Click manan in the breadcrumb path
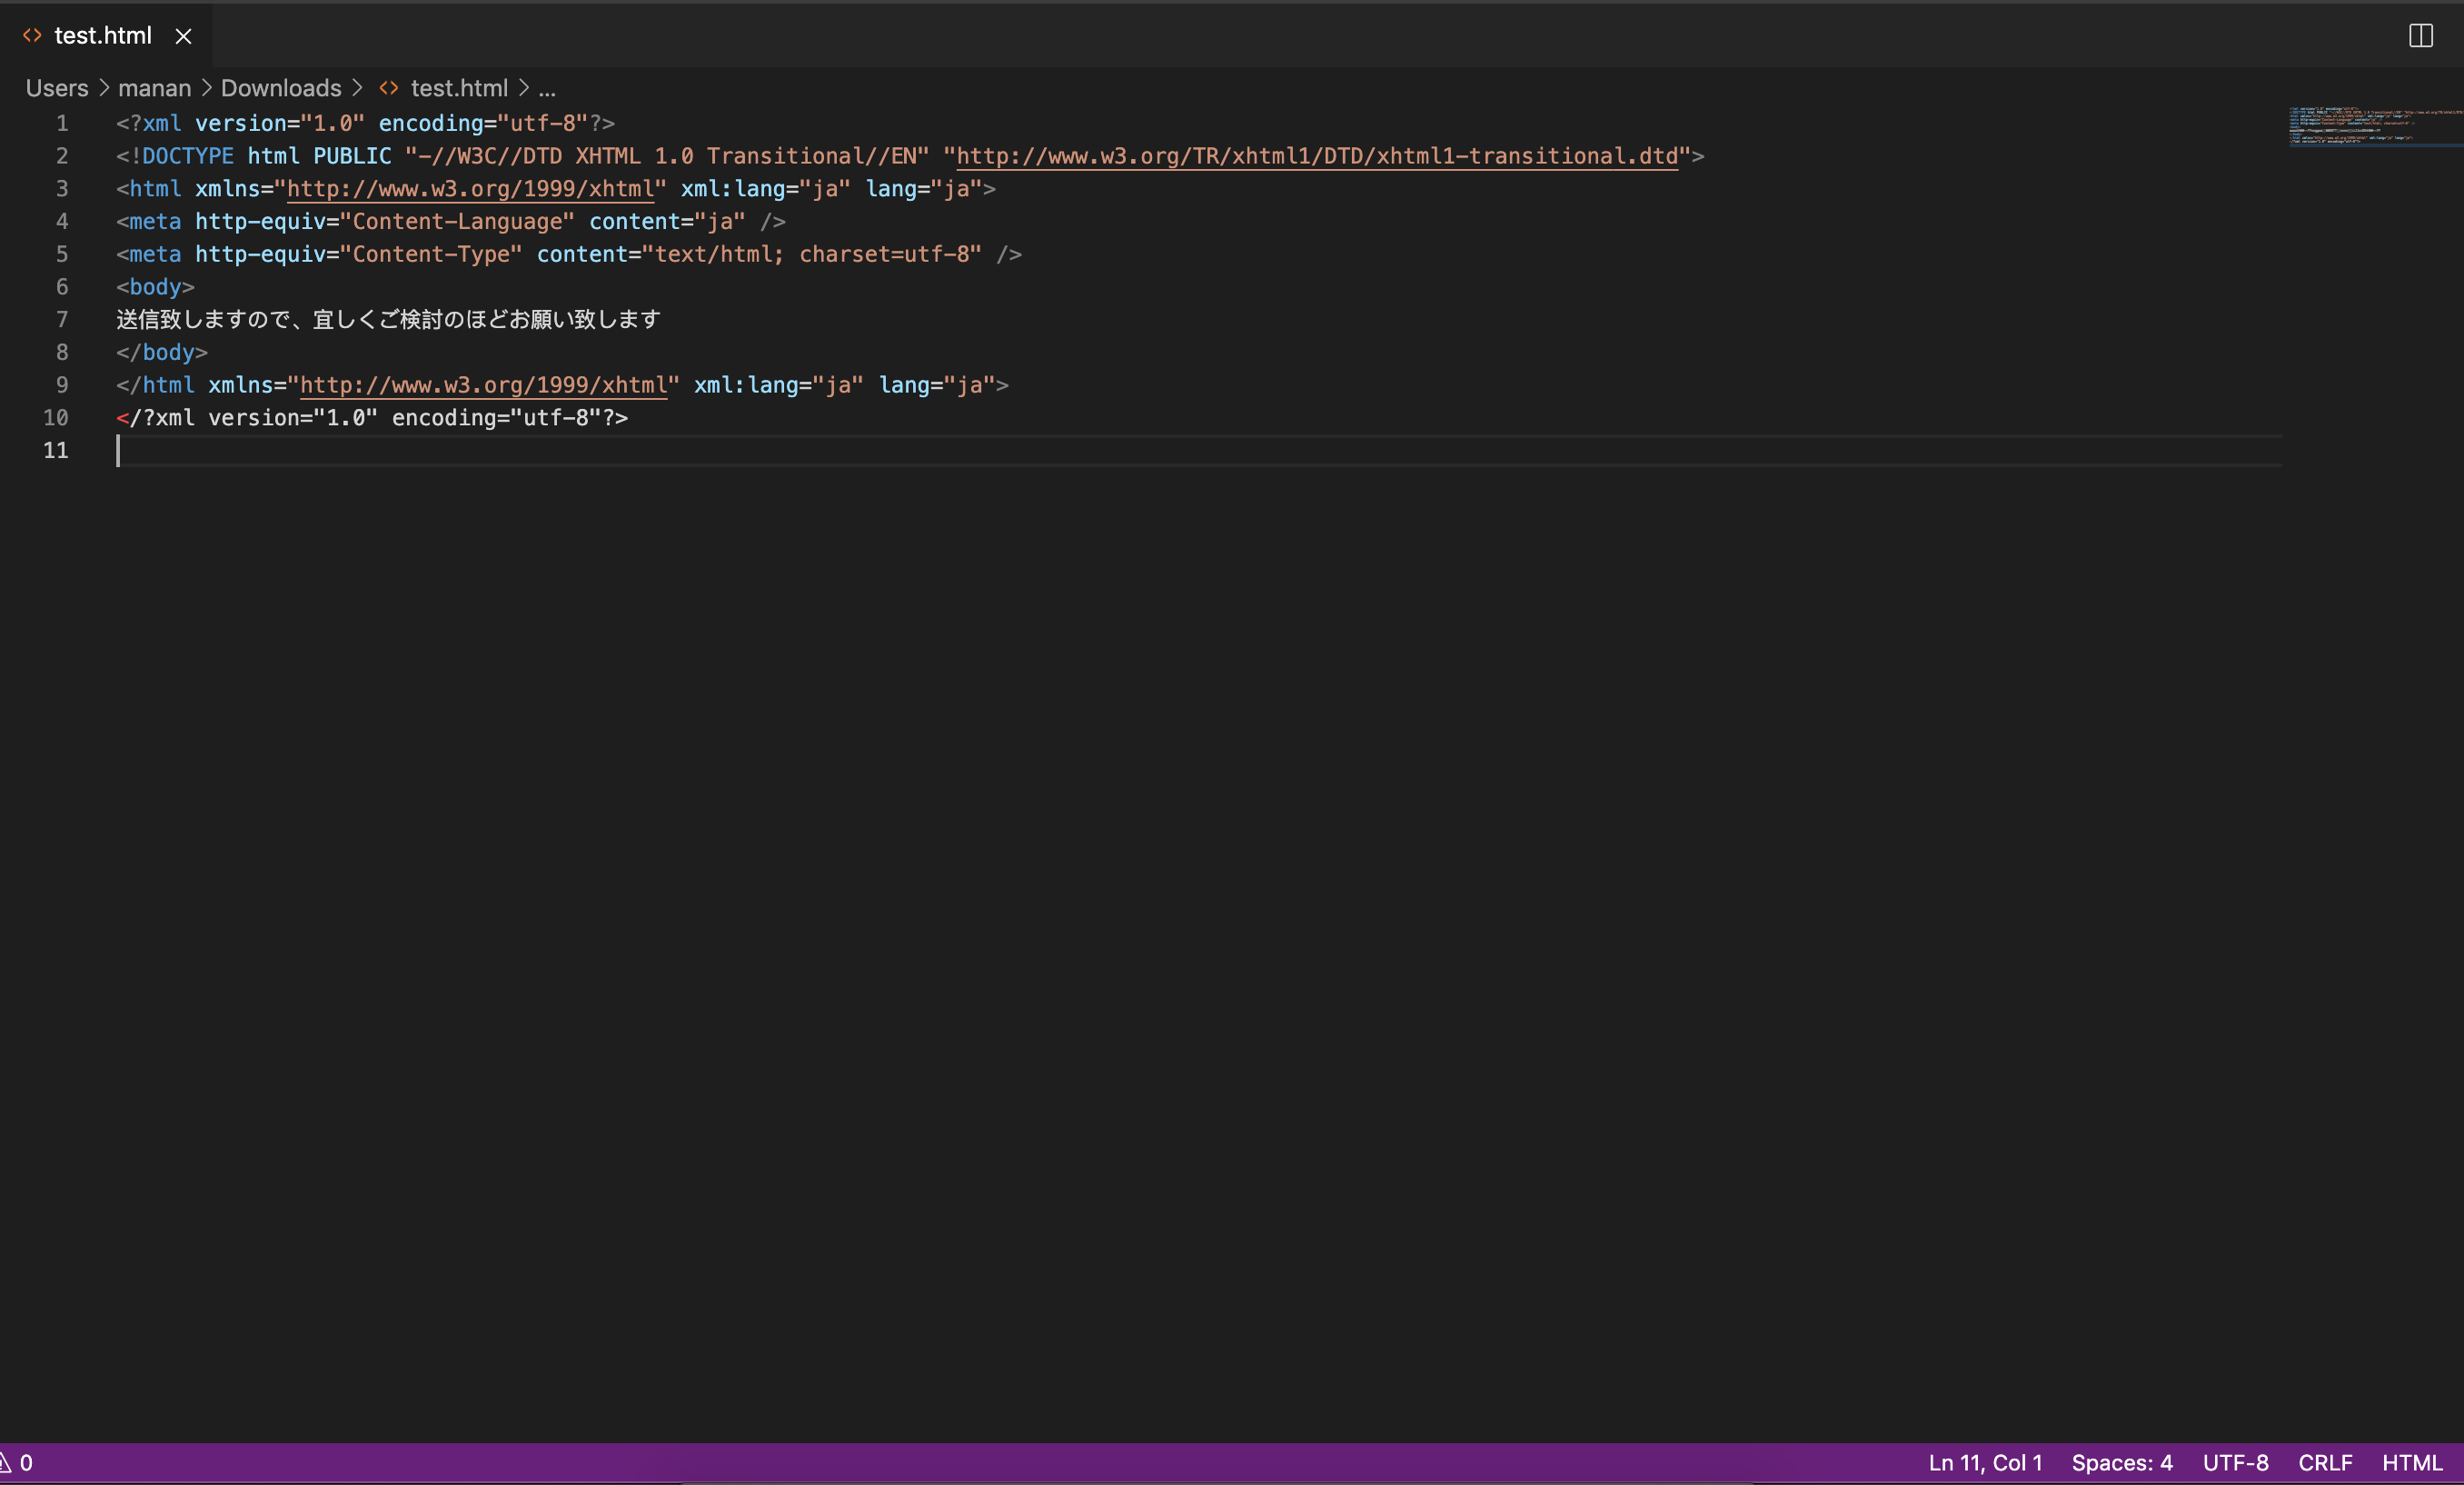Image resolution: width=2464 pixels, height=1485 pixels. pyautogui.click(x=154, y=88)
